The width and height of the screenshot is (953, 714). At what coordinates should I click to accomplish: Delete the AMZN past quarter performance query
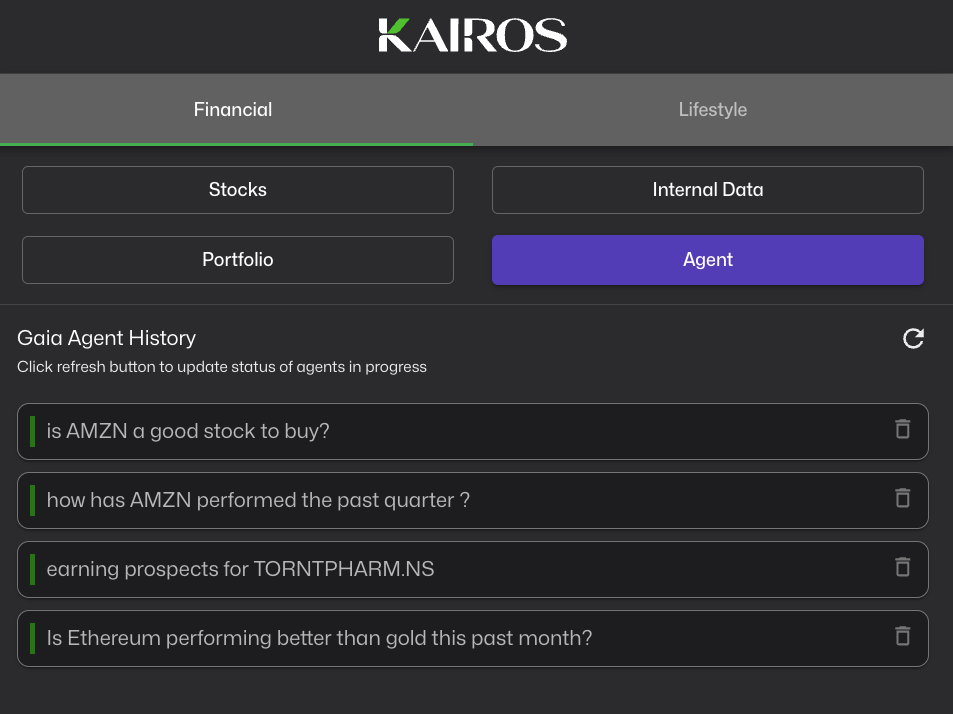[x=902, y=498]
